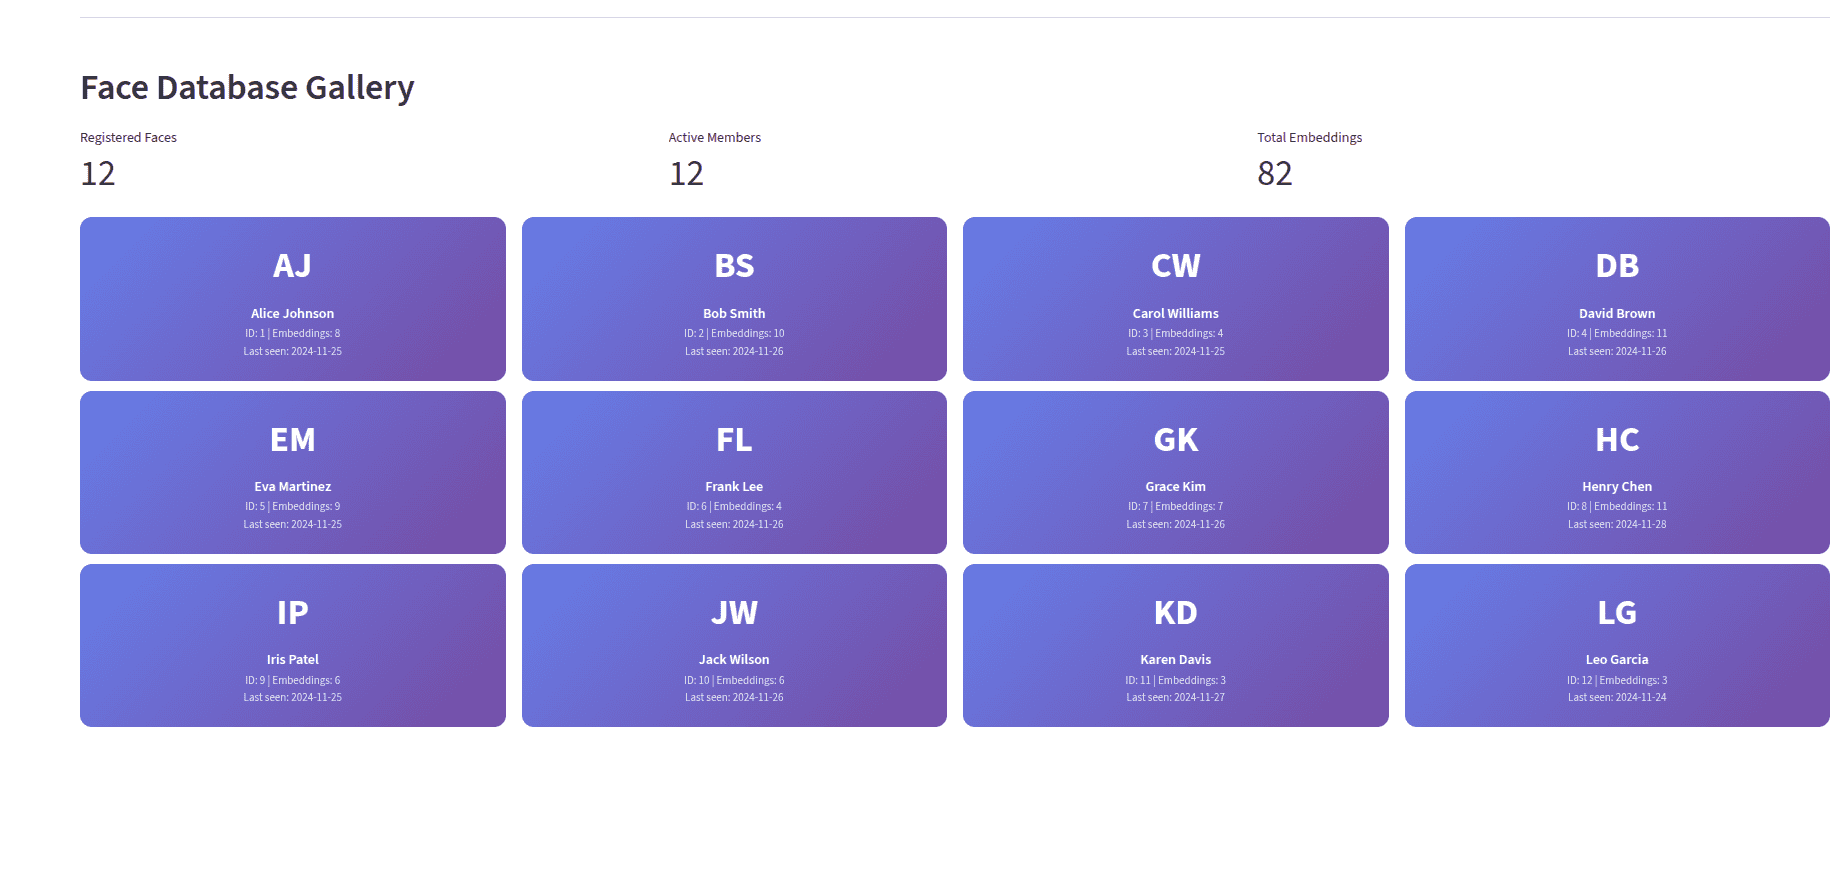Select the GK initials avatar

pyautogui.click(x=1175, y=440)
